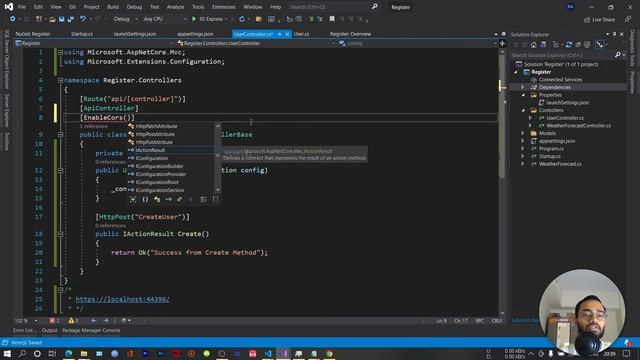
Task: Click the navigate forward arrow below editor
Action: coord(106,320)
